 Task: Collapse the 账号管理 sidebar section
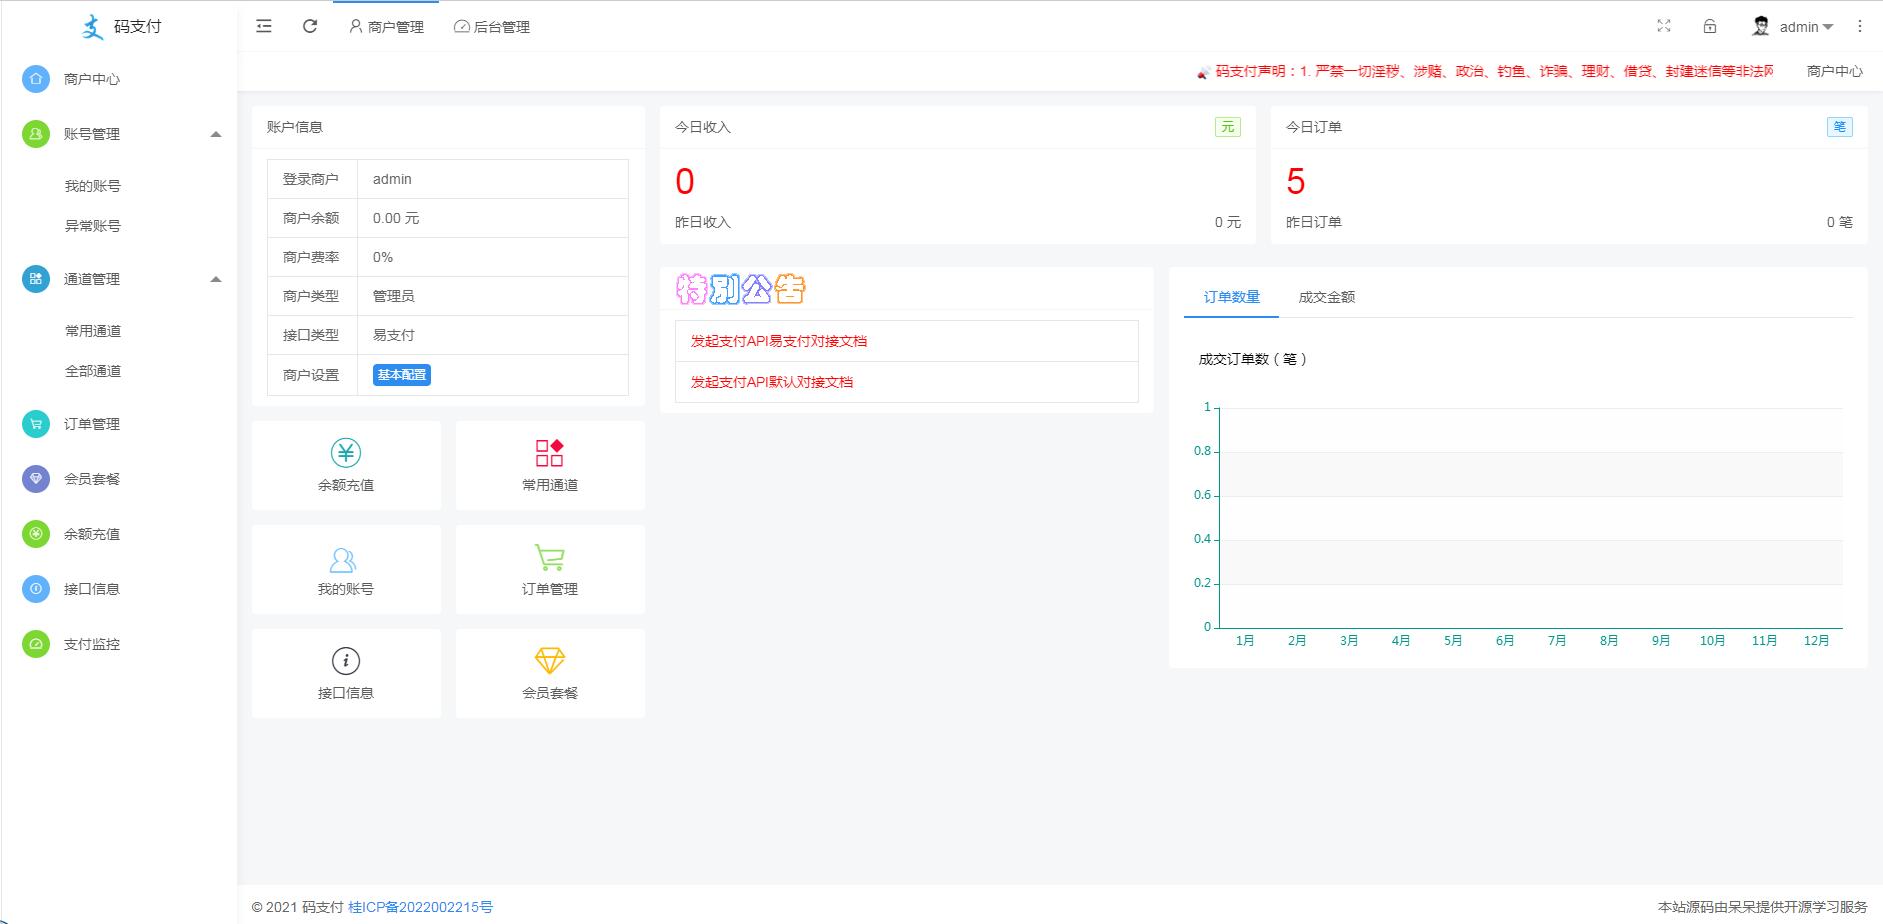point(215,134)
